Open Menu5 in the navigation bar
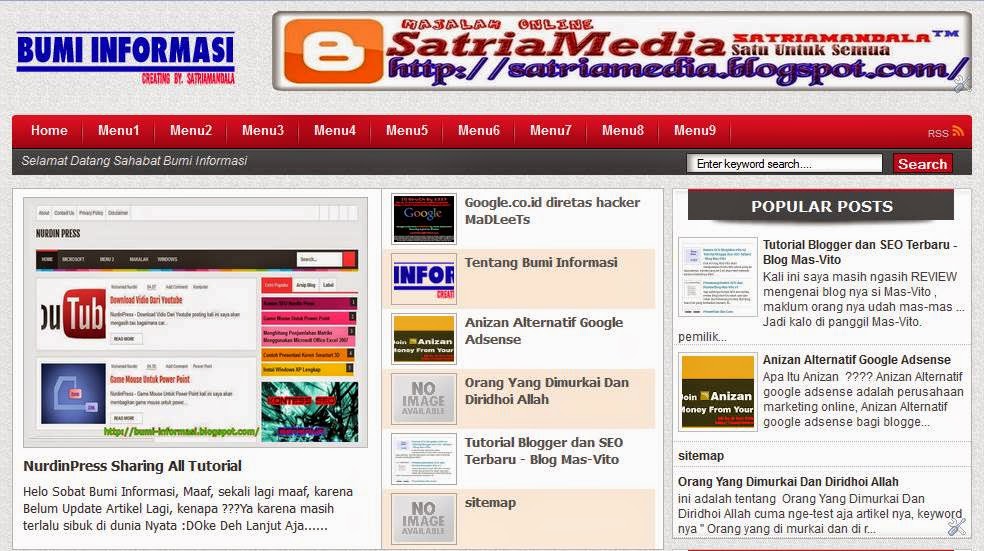Viewport: 984px width, 551px height. (407, 131)
